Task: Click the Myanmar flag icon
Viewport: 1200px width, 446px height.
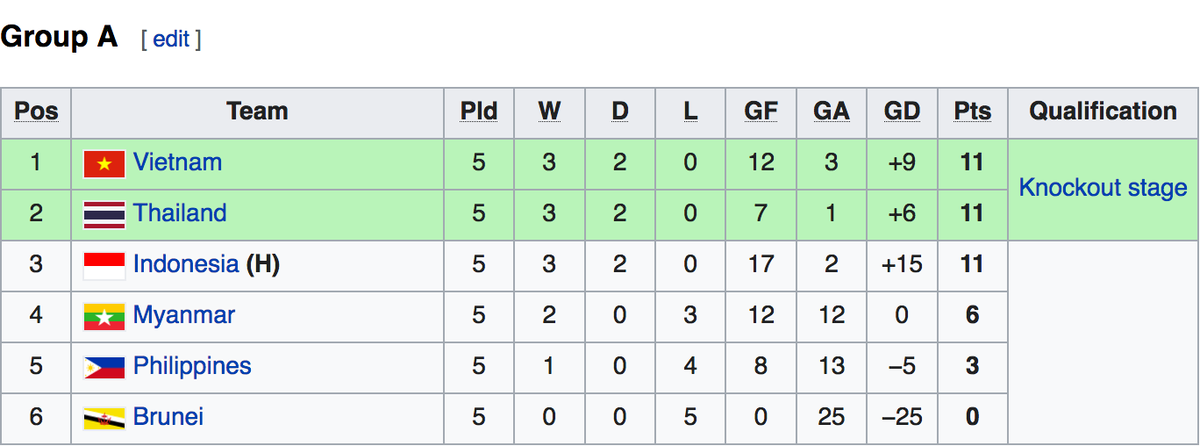Action: (104, 316)
